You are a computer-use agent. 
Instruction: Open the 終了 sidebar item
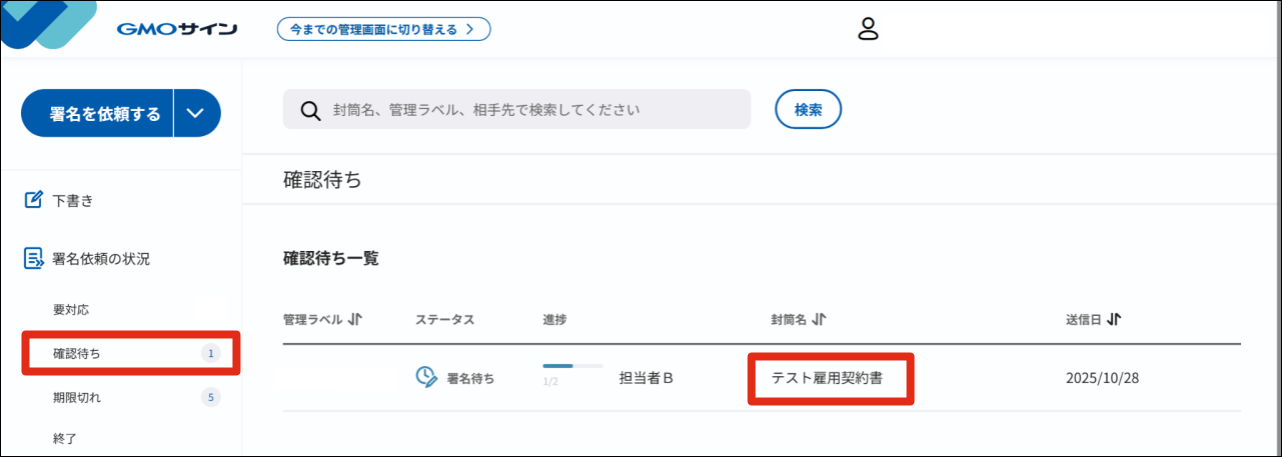click(64, 438)
